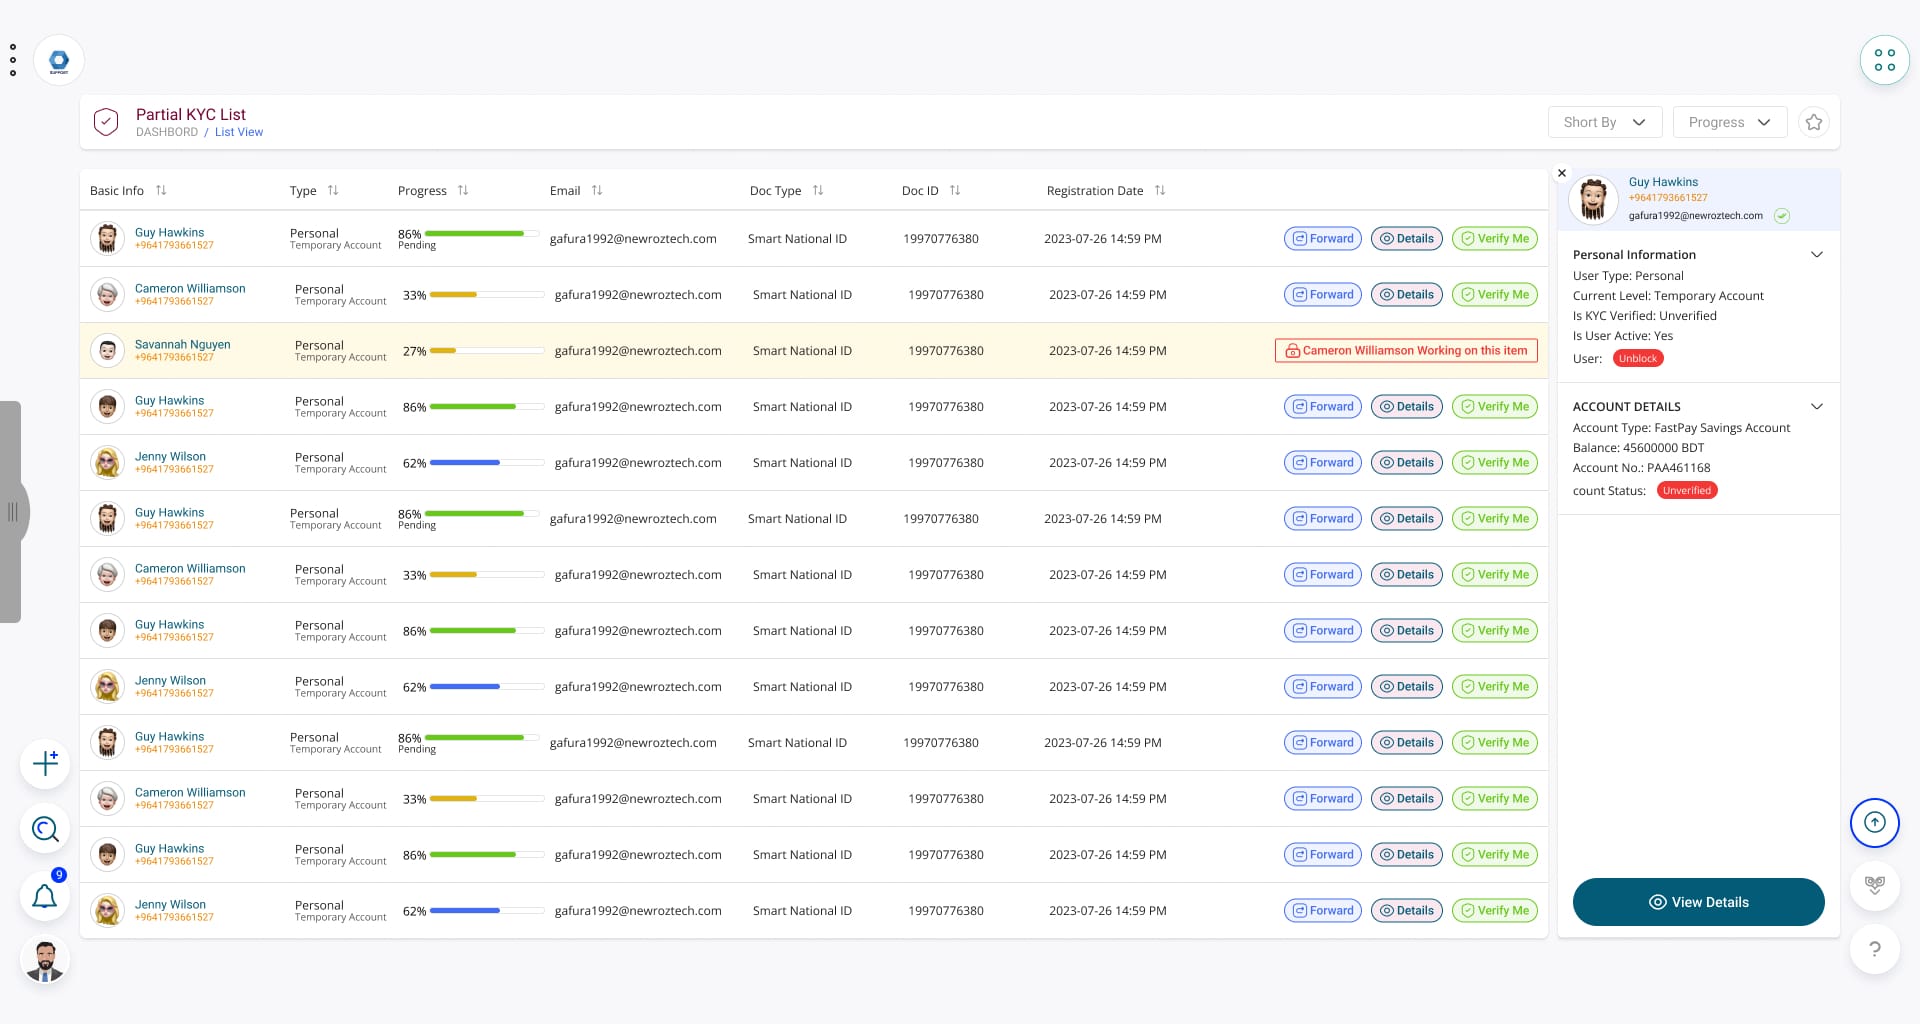Viewport: 1920px width, 1024px height.
Task: Sort the list by Progress column
Action: pos(463,191)
